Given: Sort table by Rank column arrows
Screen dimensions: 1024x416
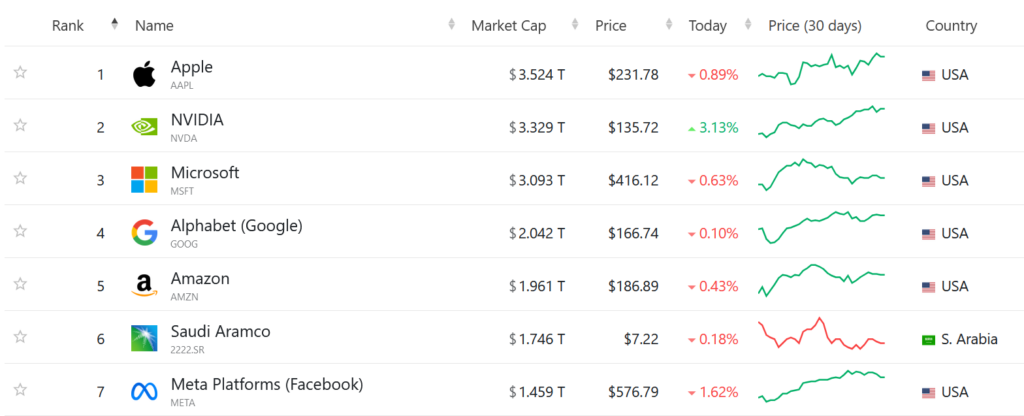Looking at the screenshot, I should tap(115, 24).
